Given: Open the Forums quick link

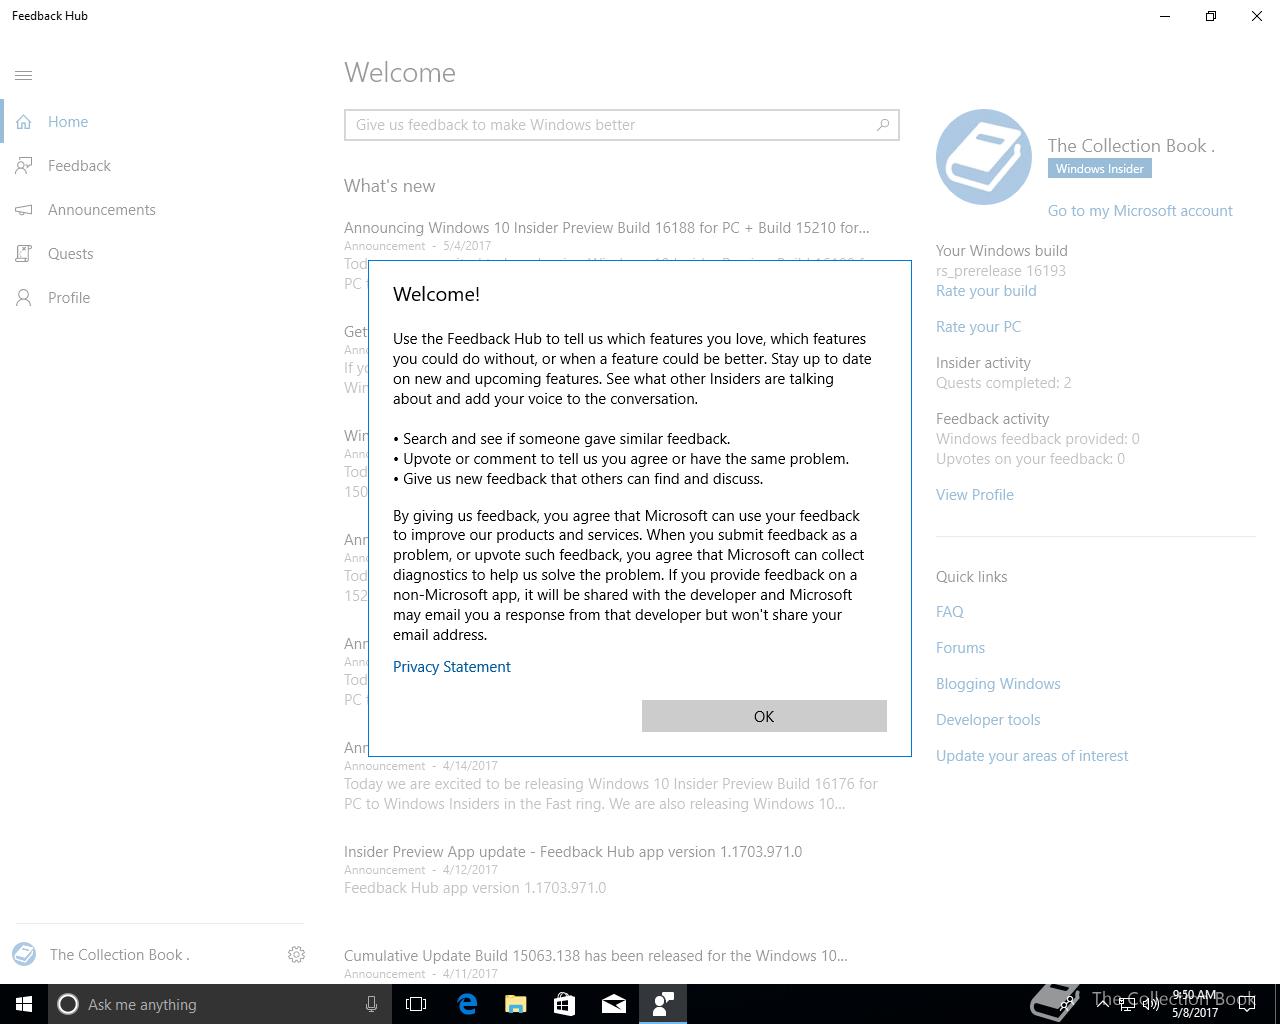Looking at the screenshot, I should (960, 648).
